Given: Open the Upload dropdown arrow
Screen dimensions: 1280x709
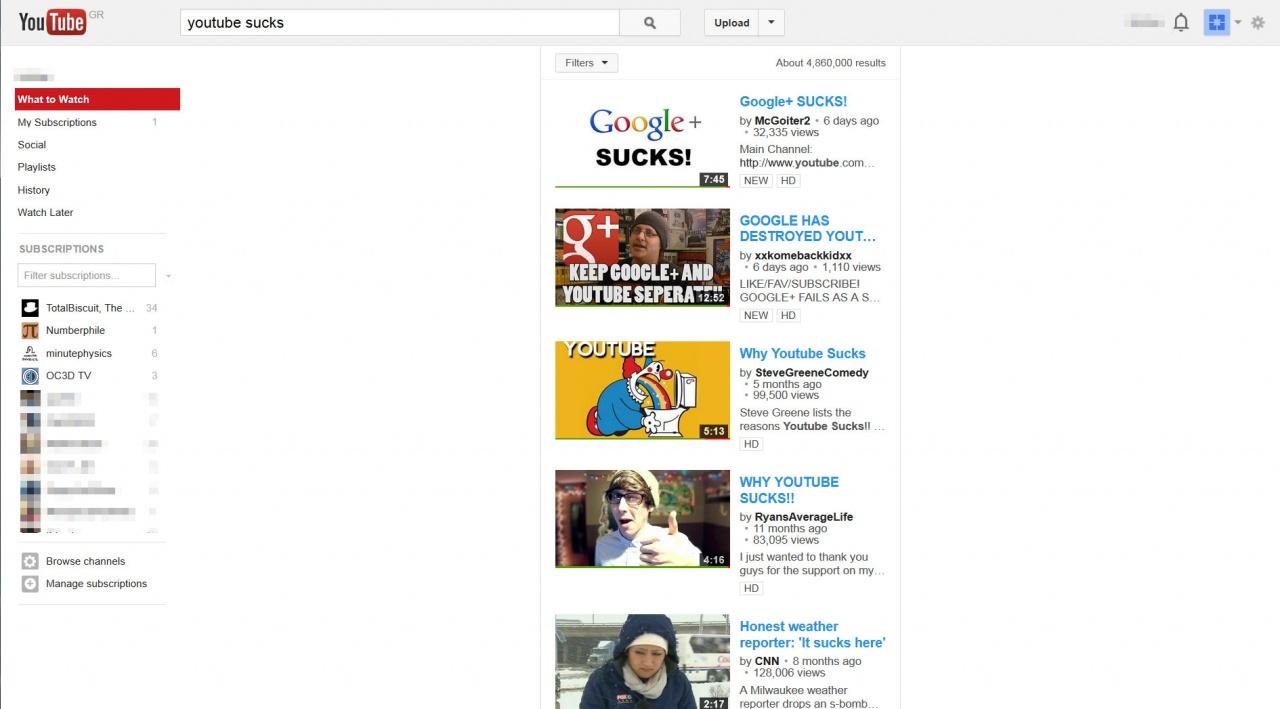Looking at the screenshot, I should [771, 22].
